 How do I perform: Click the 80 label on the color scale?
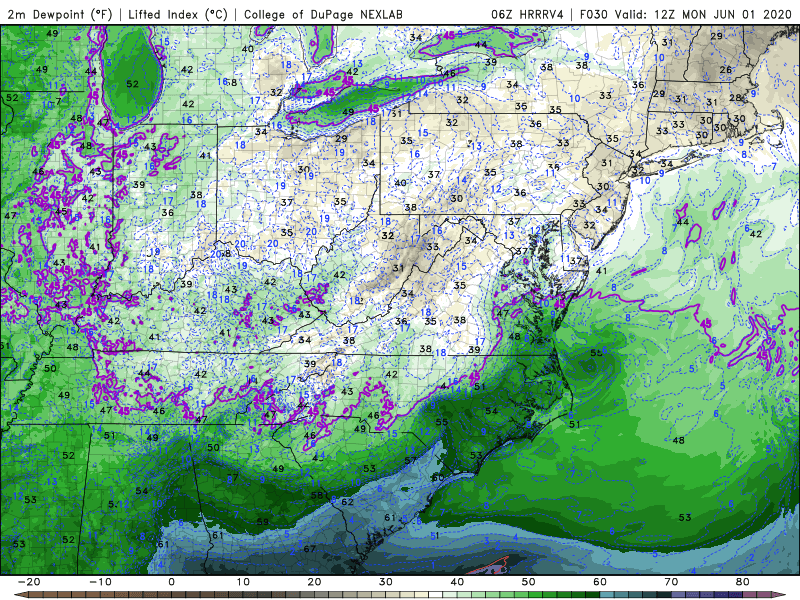743,582
